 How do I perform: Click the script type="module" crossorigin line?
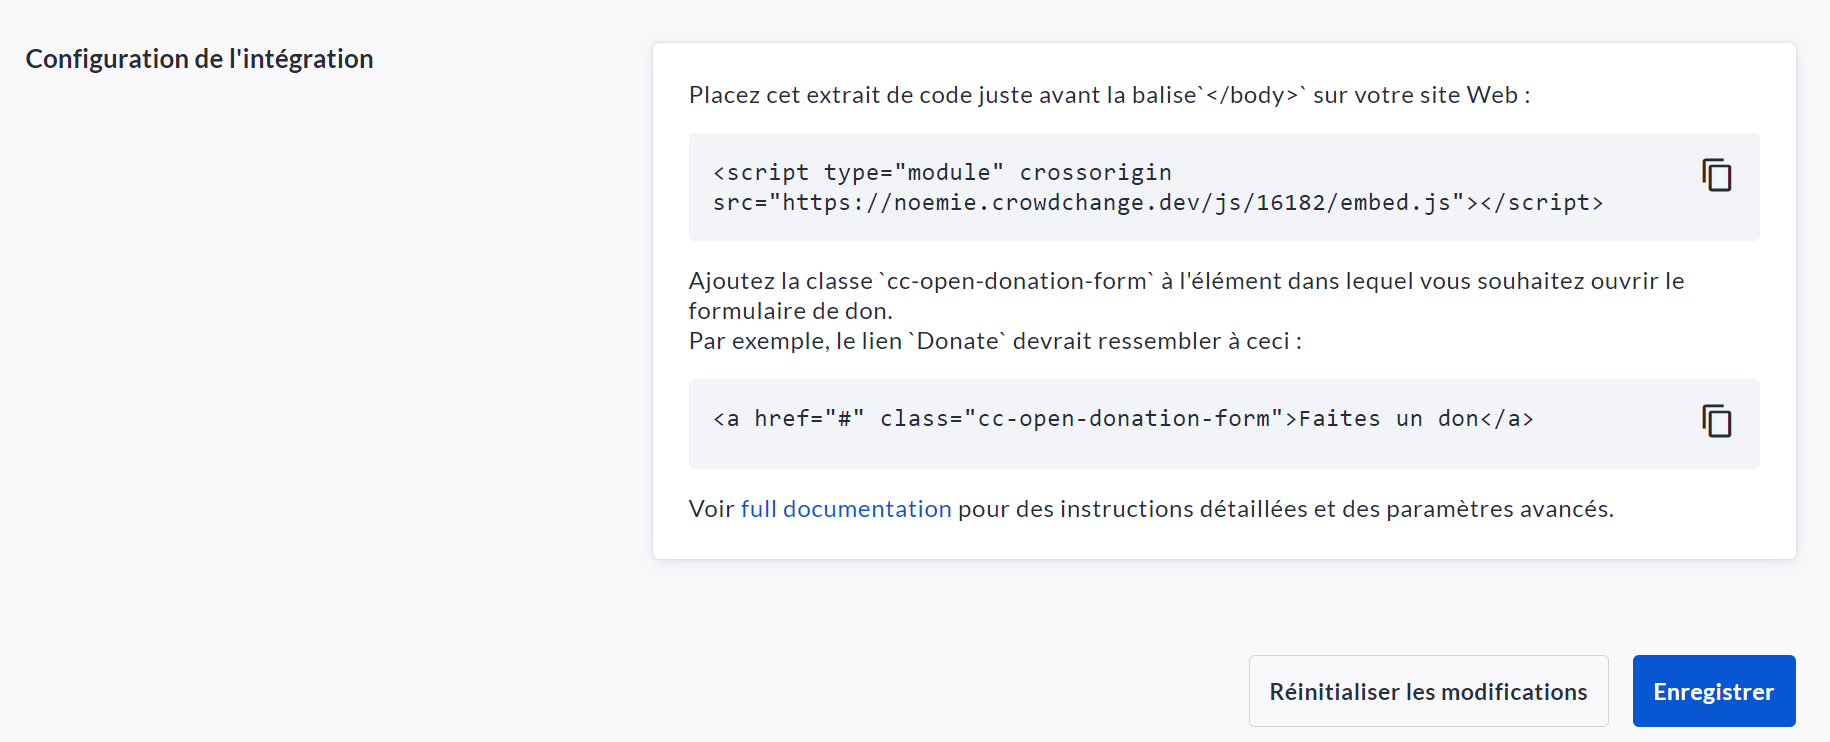(941, 173)
